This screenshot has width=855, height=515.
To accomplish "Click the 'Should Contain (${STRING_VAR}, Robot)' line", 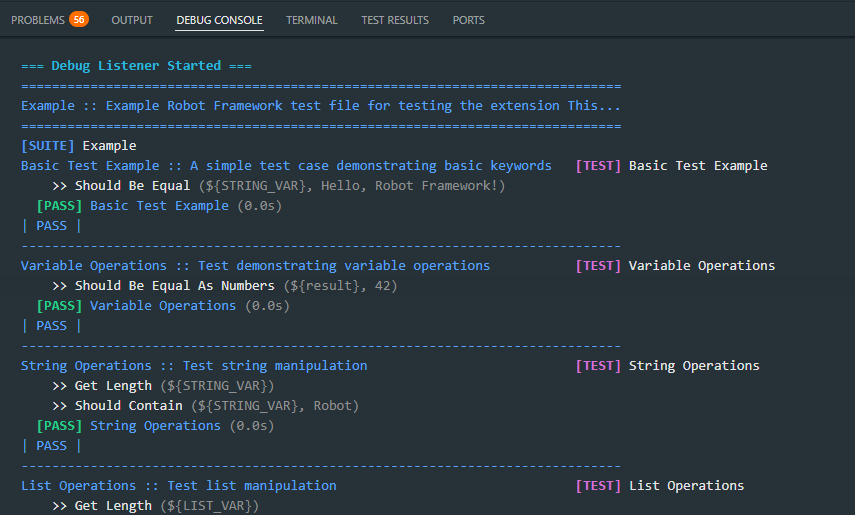I will [206, 406].
